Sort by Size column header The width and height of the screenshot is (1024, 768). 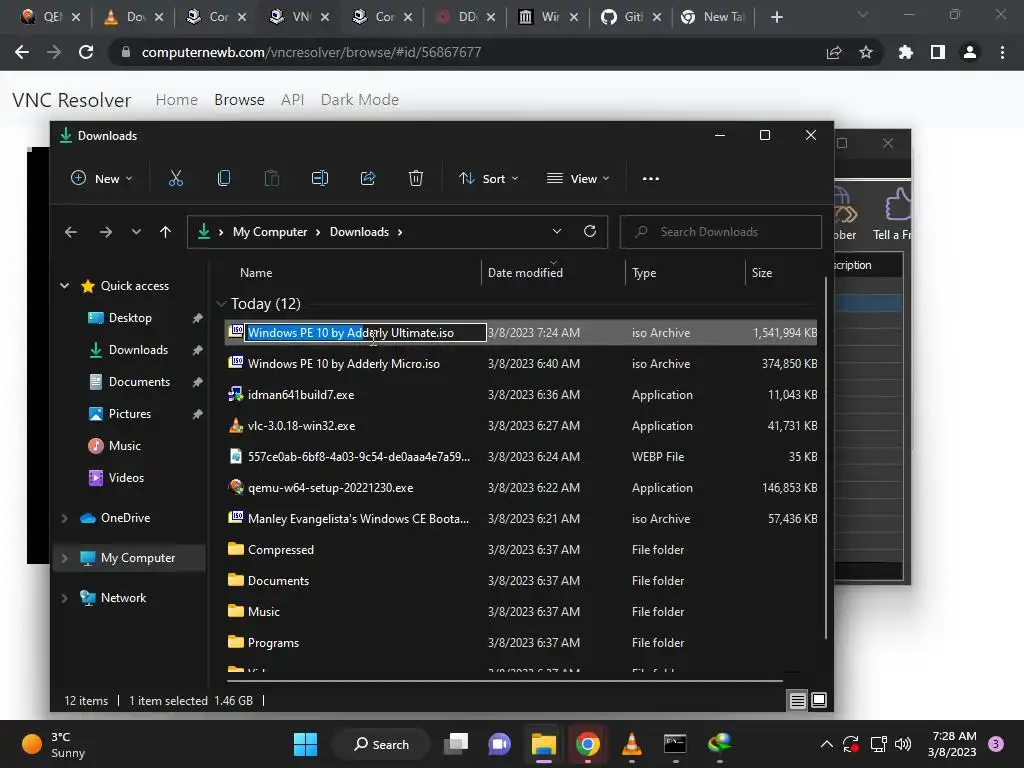761,273
